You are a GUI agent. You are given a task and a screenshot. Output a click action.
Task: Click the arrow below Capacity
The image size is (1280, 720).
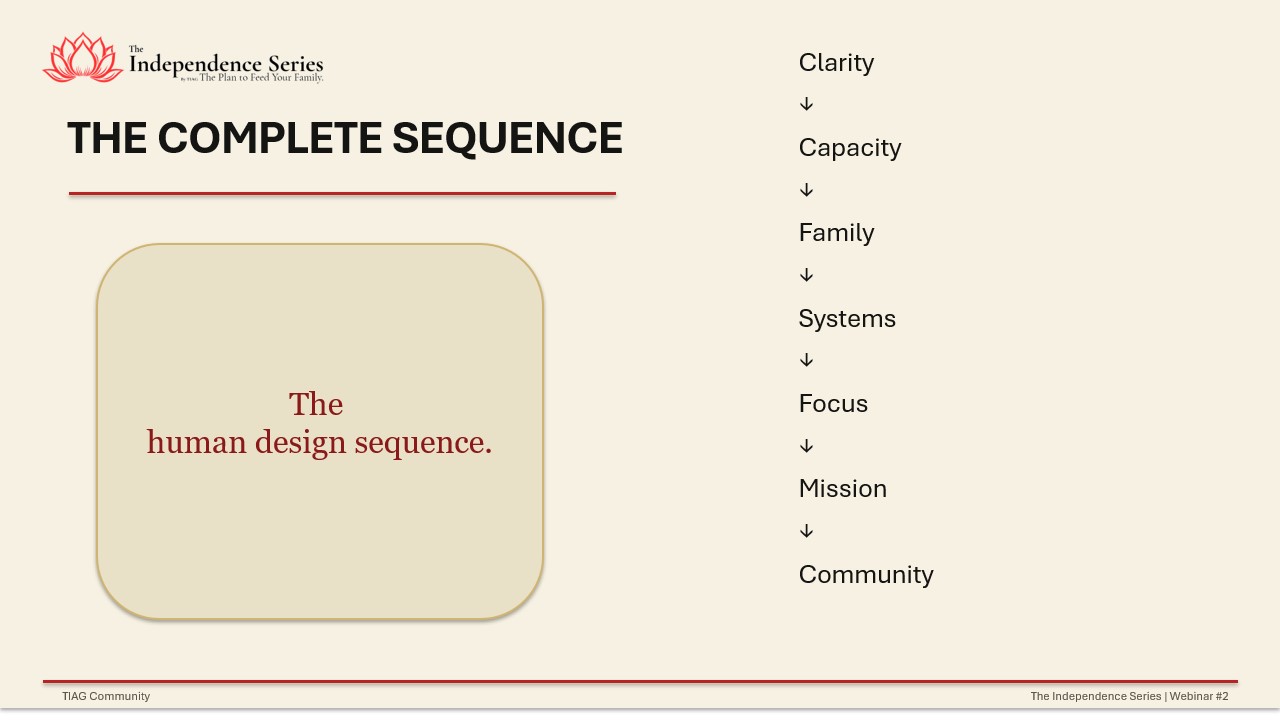[807, 190]
